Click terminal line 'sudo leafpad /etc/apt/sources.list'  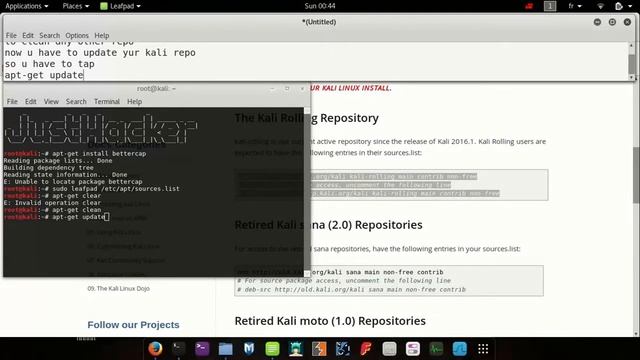coord(91,189)
